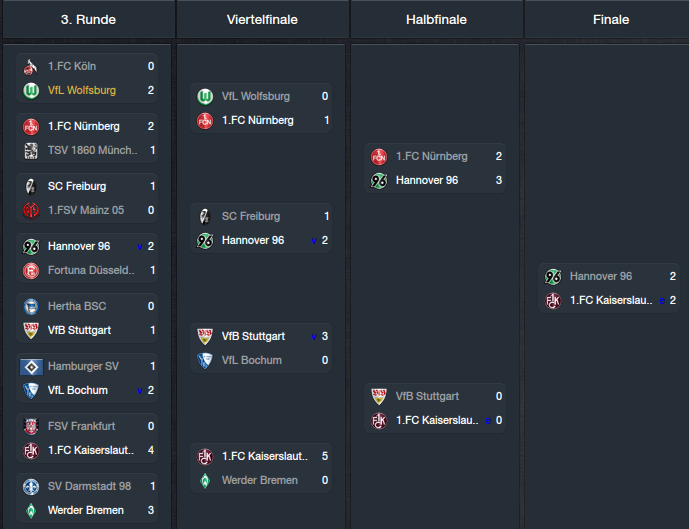Select the Finale column header

point(611,19)
